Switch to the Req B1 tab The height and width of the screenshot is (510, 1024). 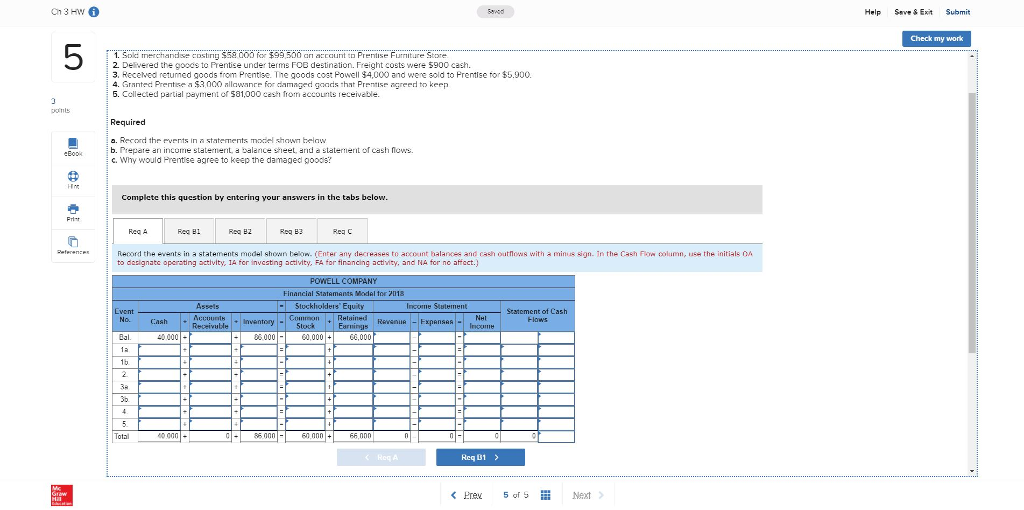(x=189, y=231)
